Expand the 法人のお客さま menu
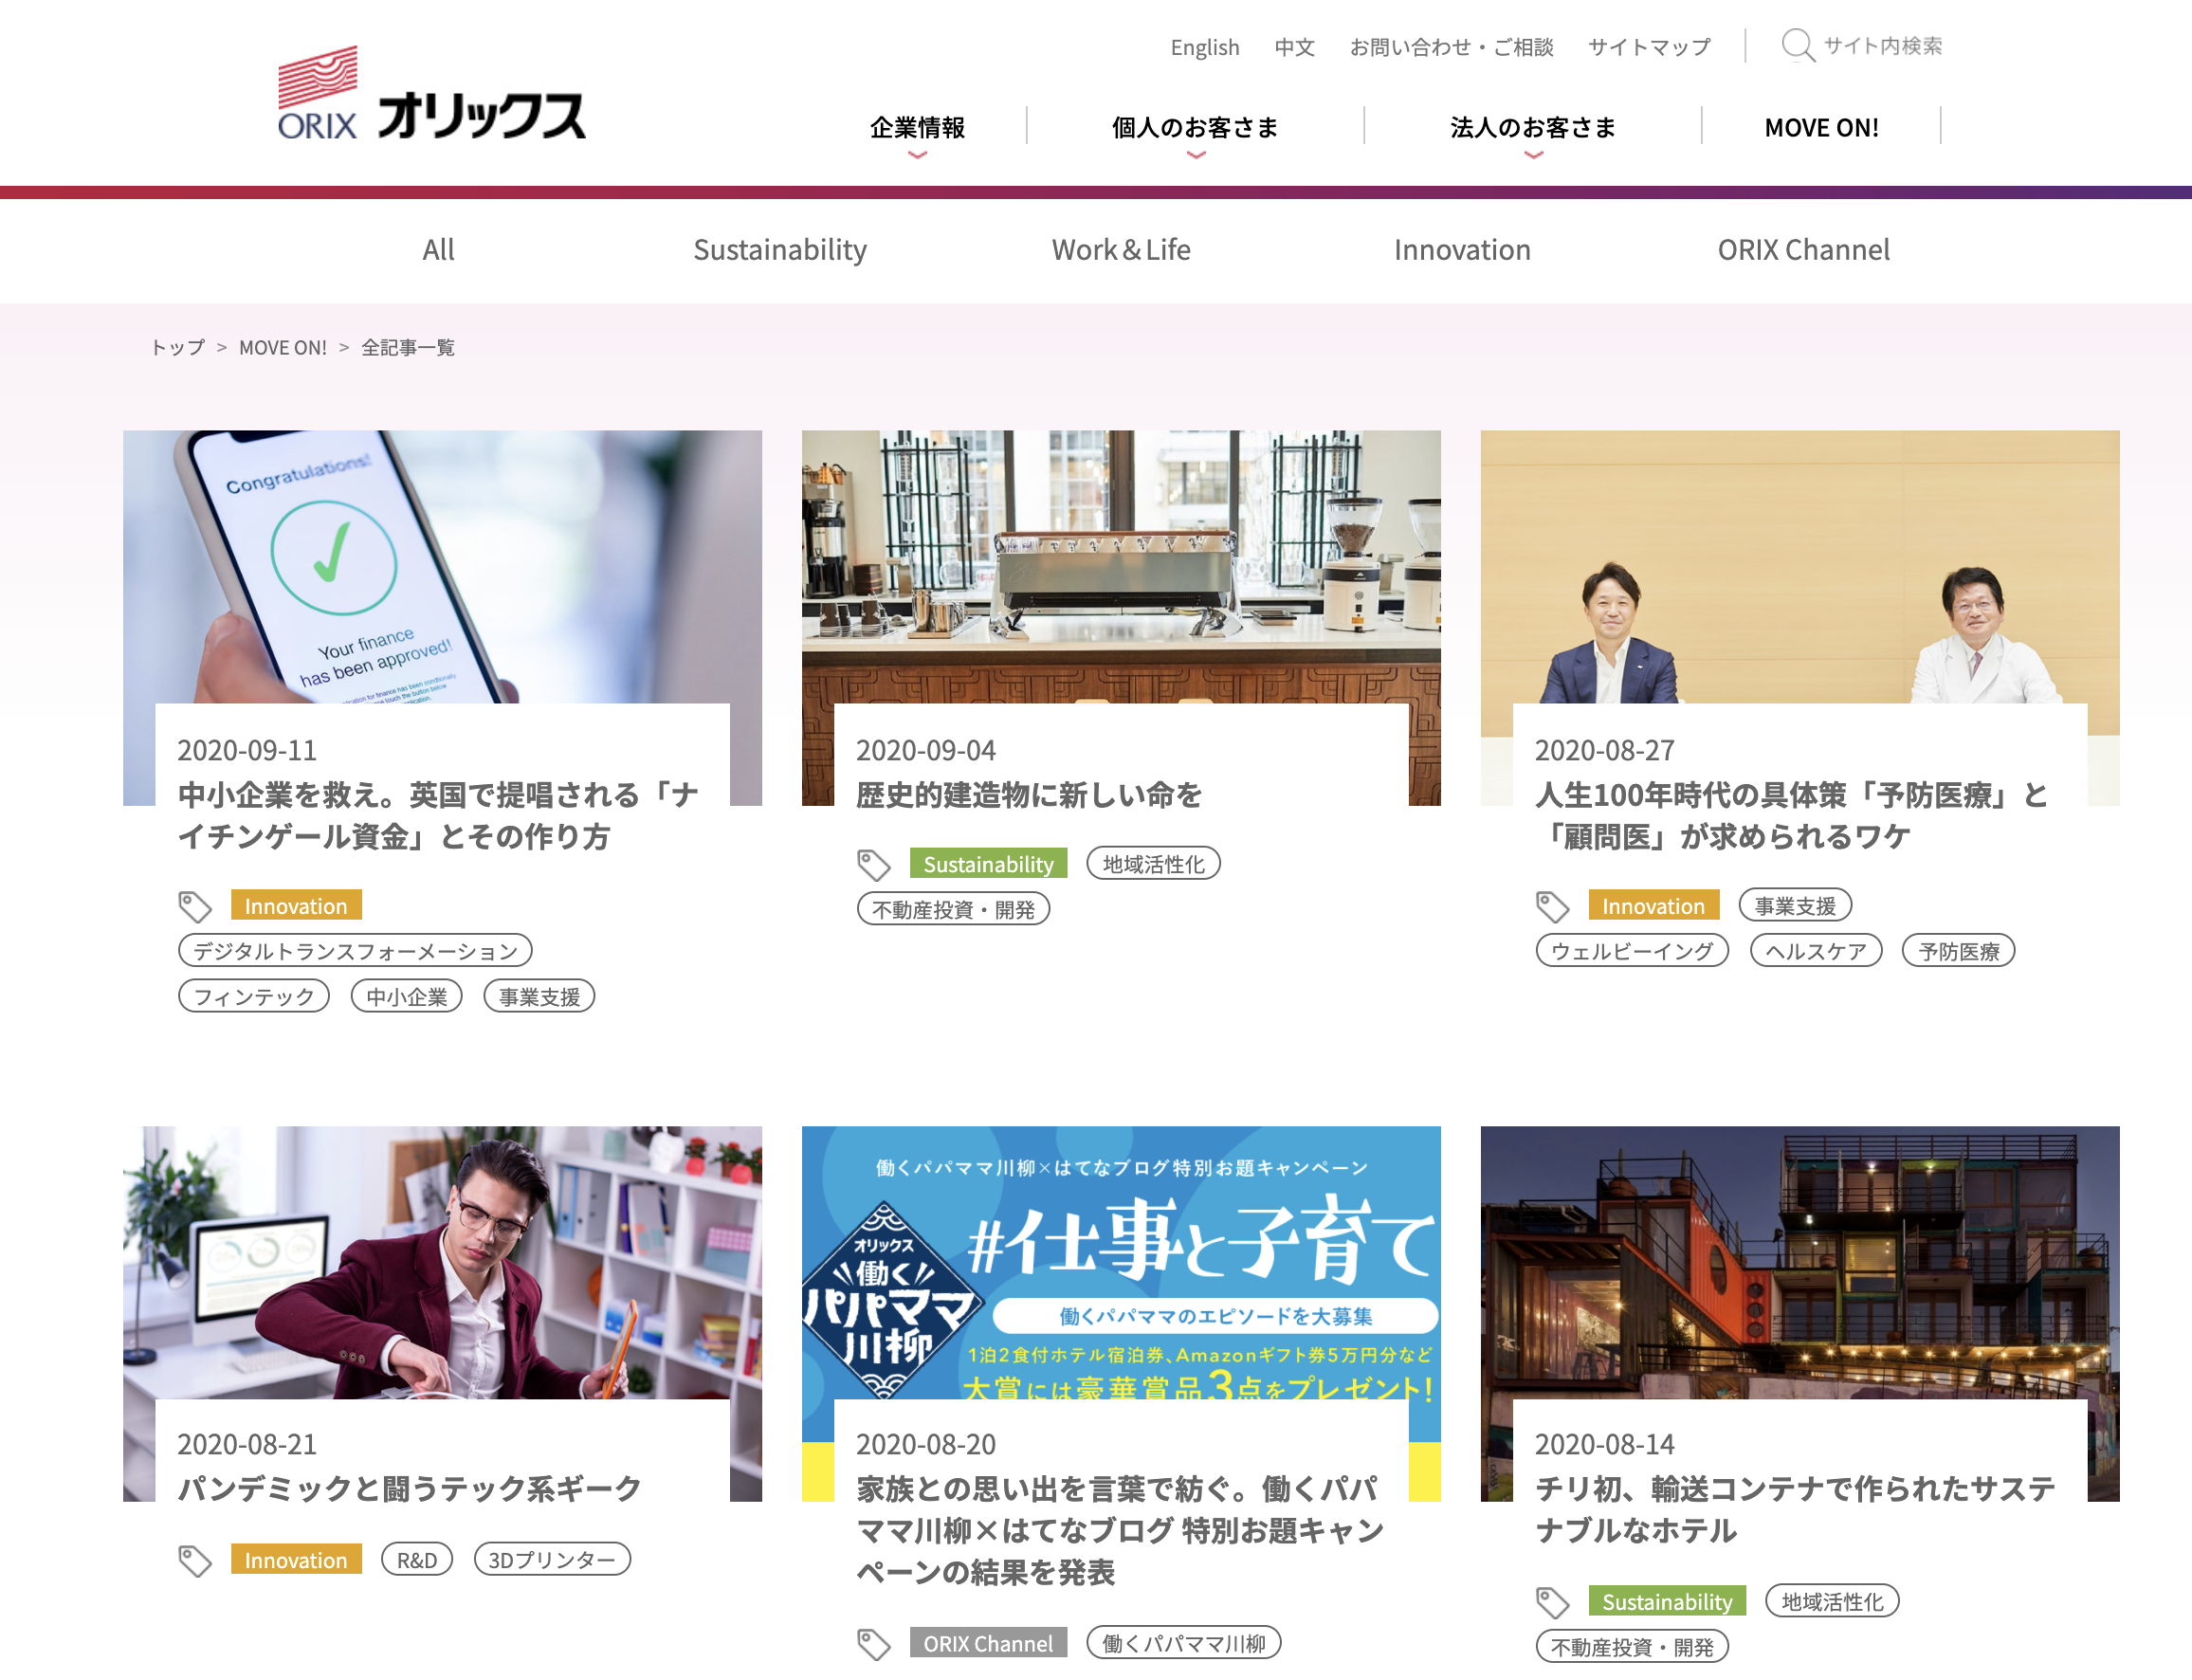2192x1680 pixels. click(x=1533, y=128)
